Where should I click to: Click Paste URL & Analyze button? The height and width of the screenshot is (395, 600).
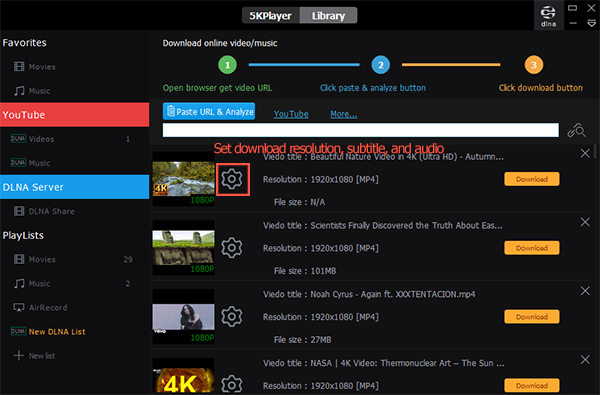[209, 111]
